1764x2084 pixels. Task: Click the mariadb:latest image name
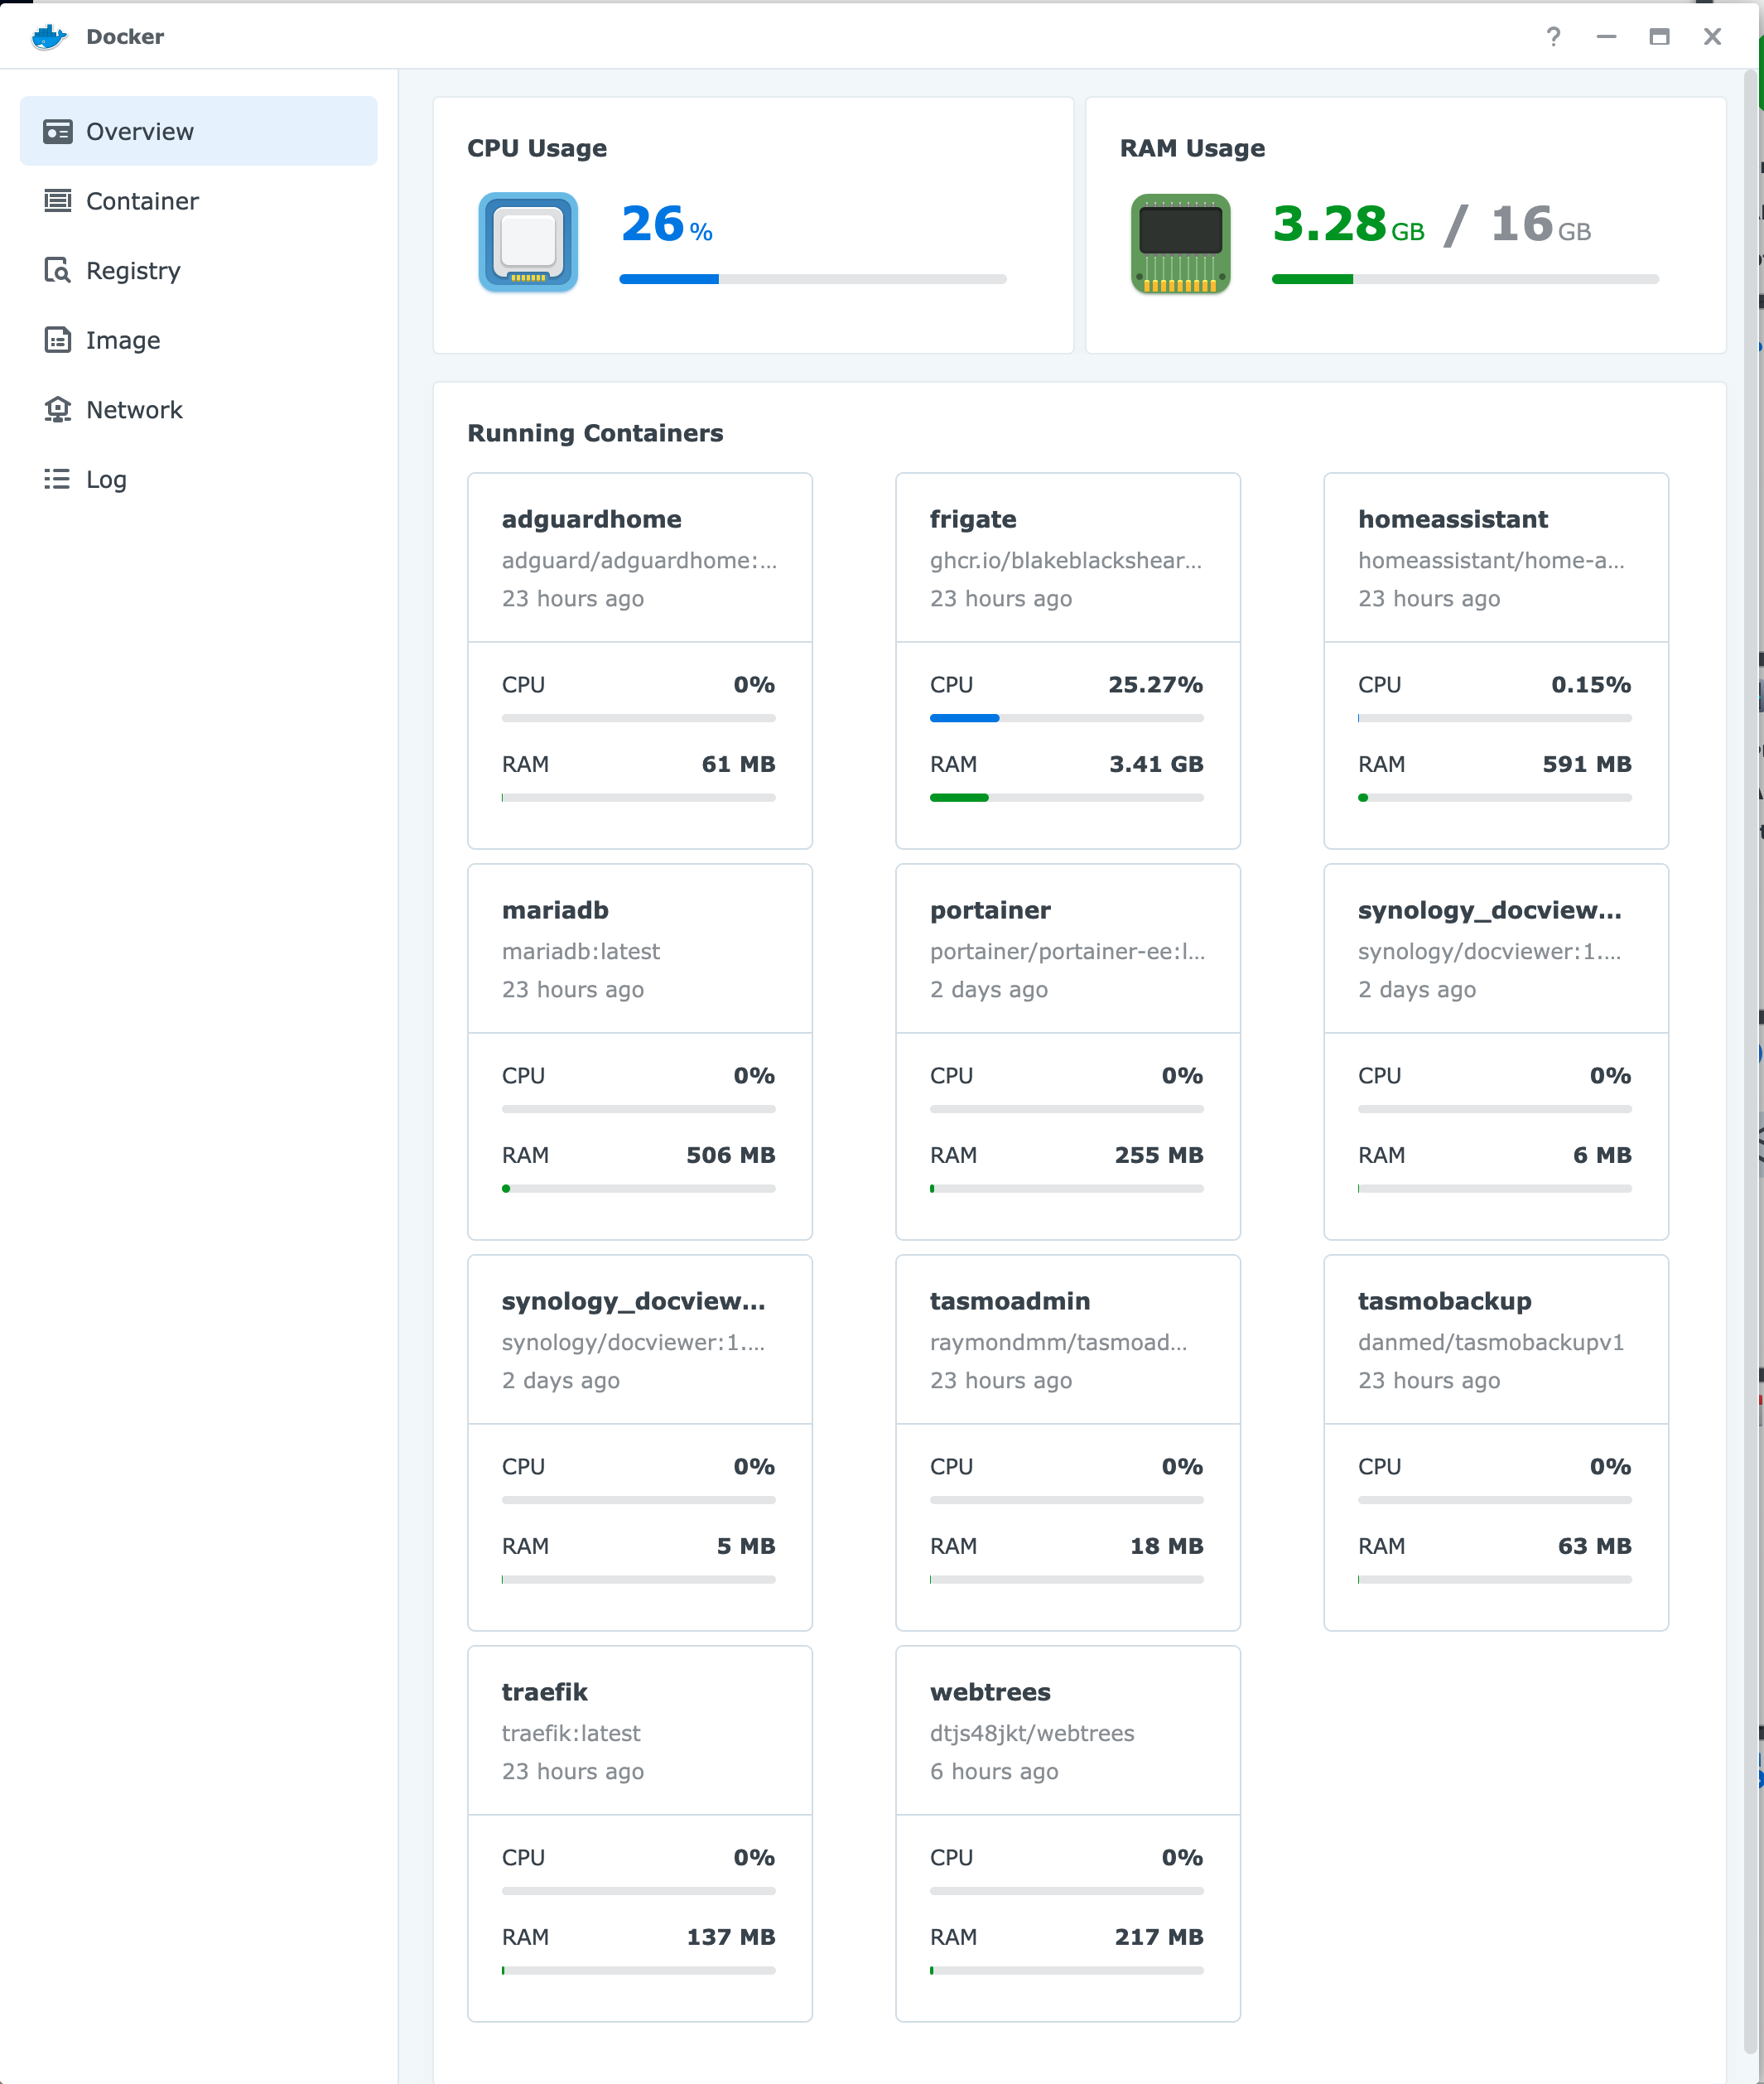(581, 951)
